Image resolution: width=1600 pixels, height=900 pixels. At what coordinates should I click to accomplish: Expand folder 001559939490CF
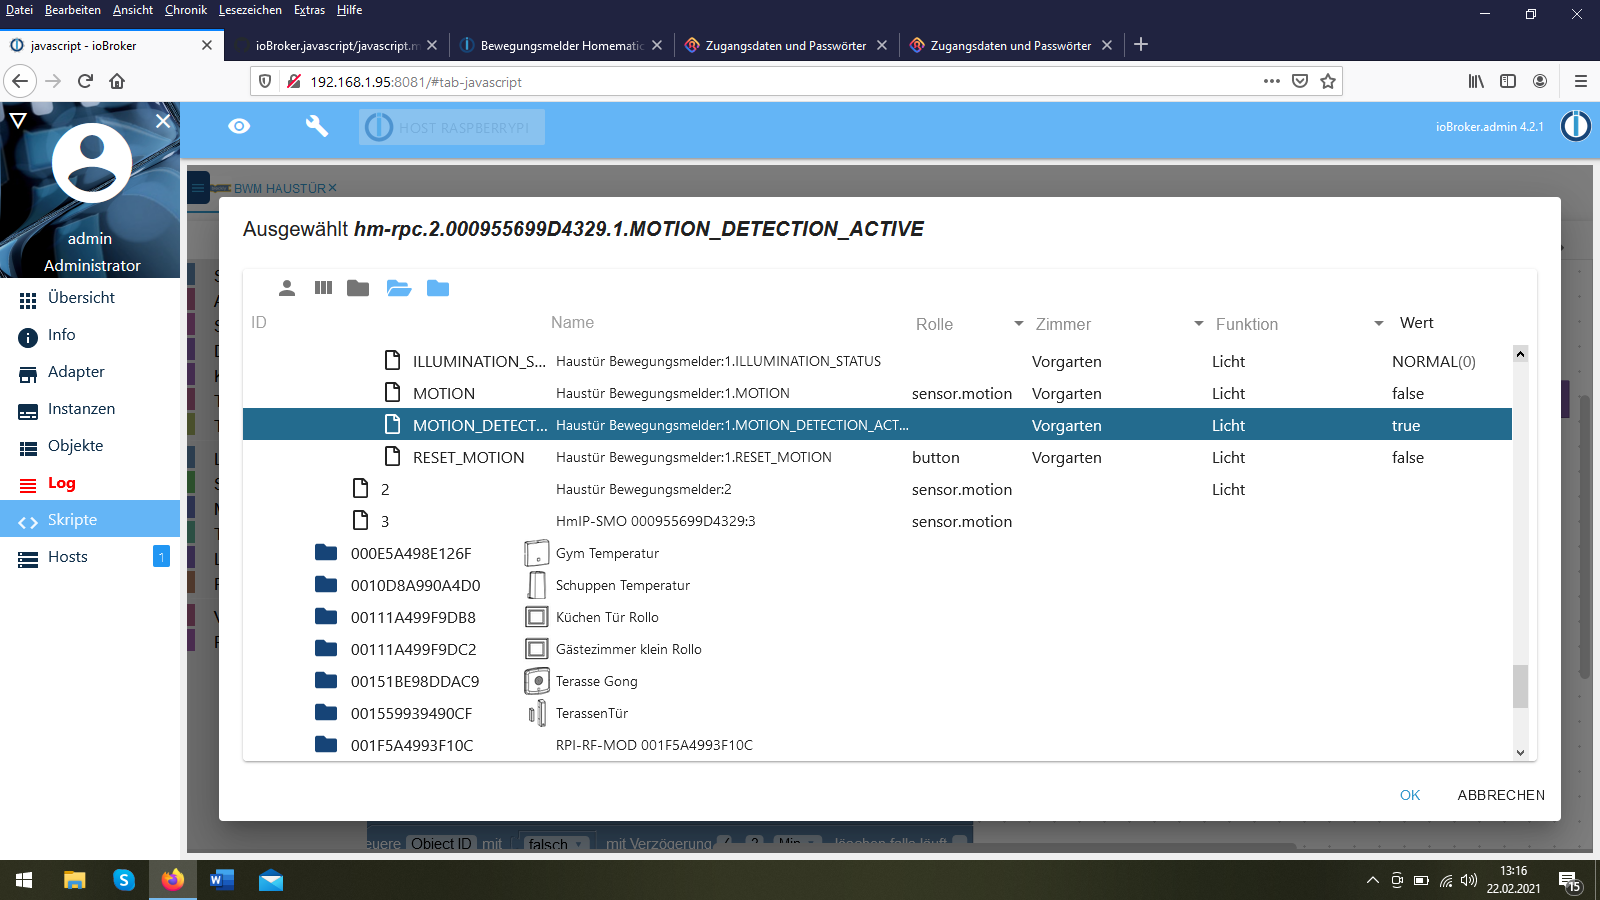[326, 712]
